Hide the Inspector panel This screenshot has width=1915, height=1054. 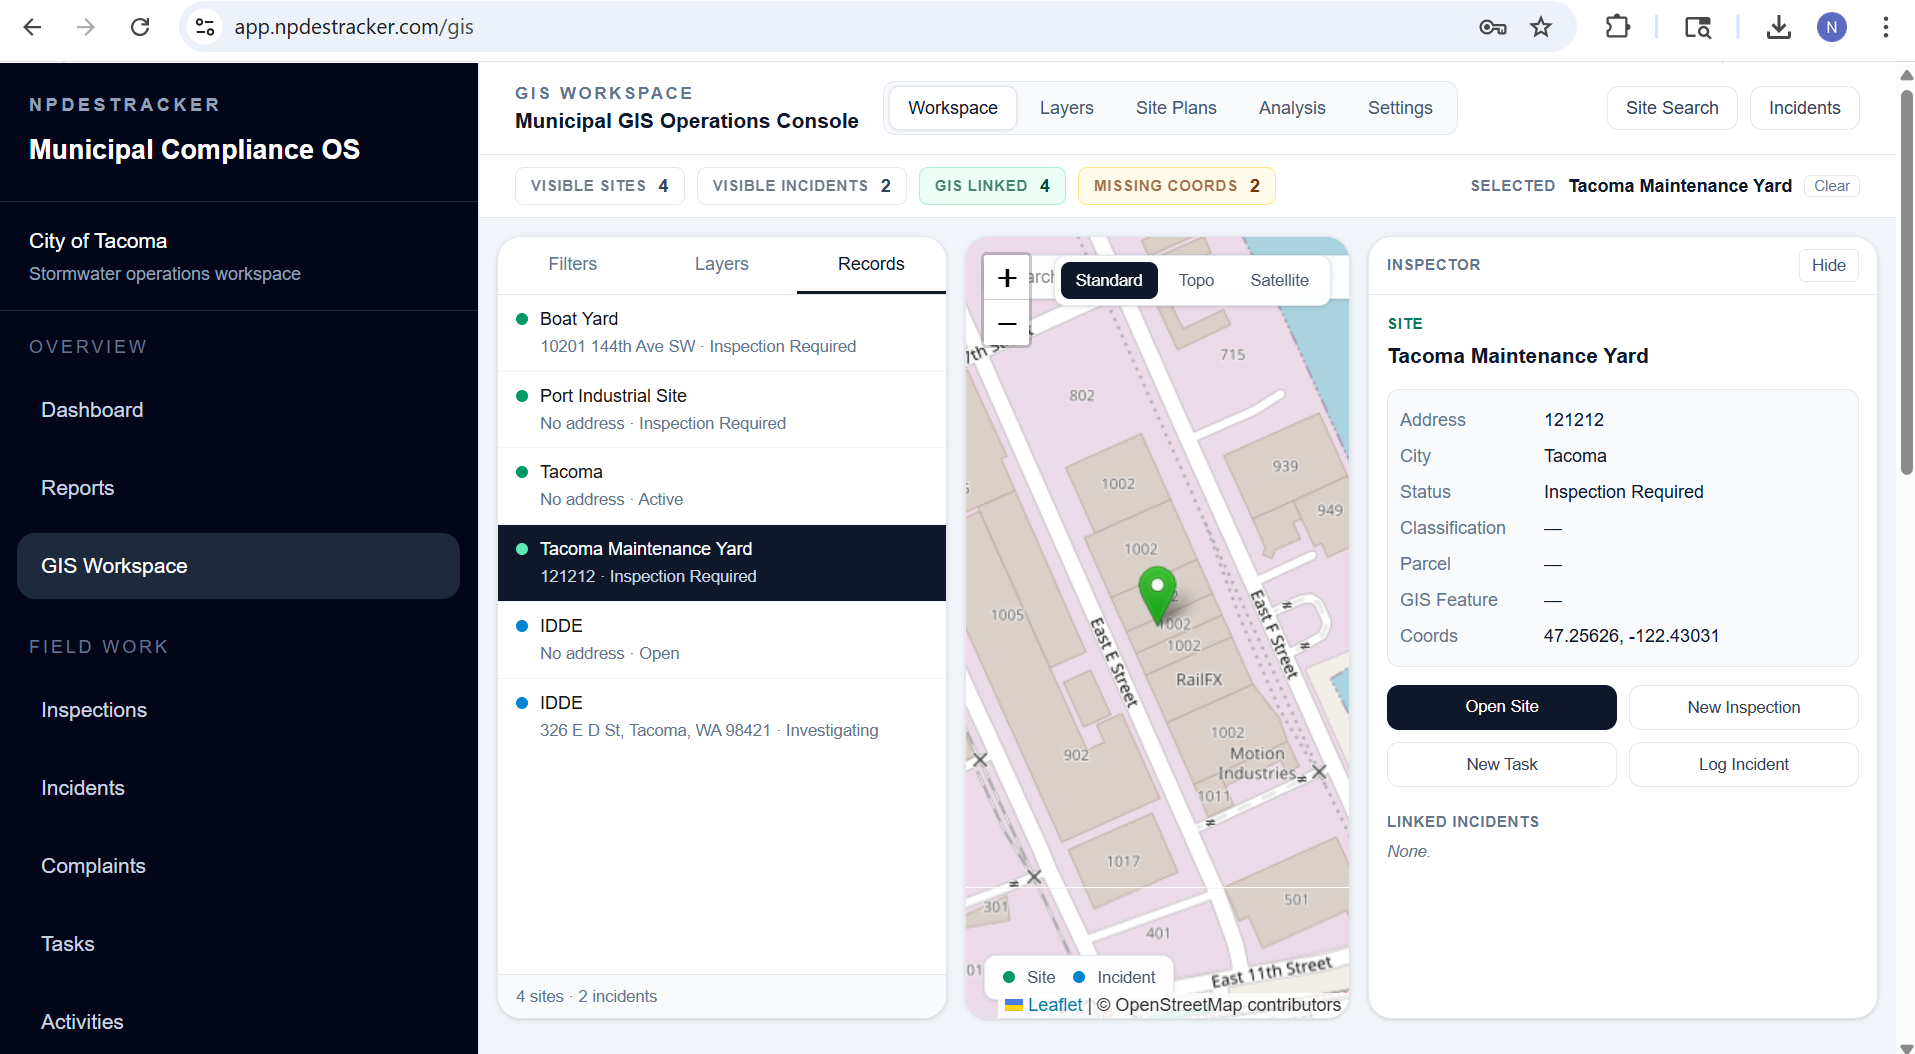click(x=1828, y=265)
